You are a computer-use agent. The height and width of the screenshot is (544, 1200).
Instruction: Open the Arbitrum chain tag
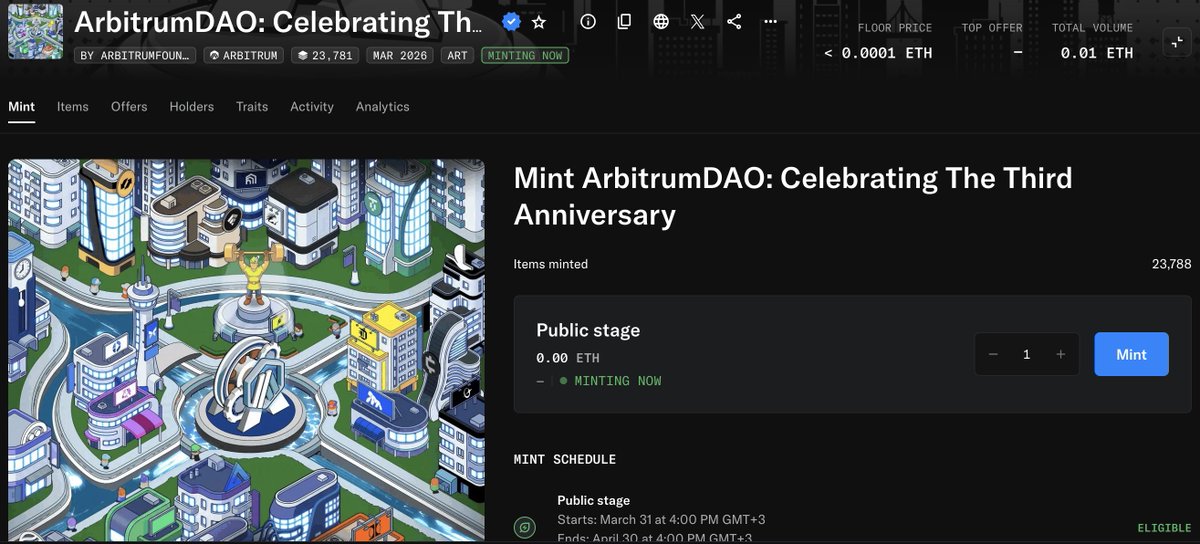coord(244,55)
